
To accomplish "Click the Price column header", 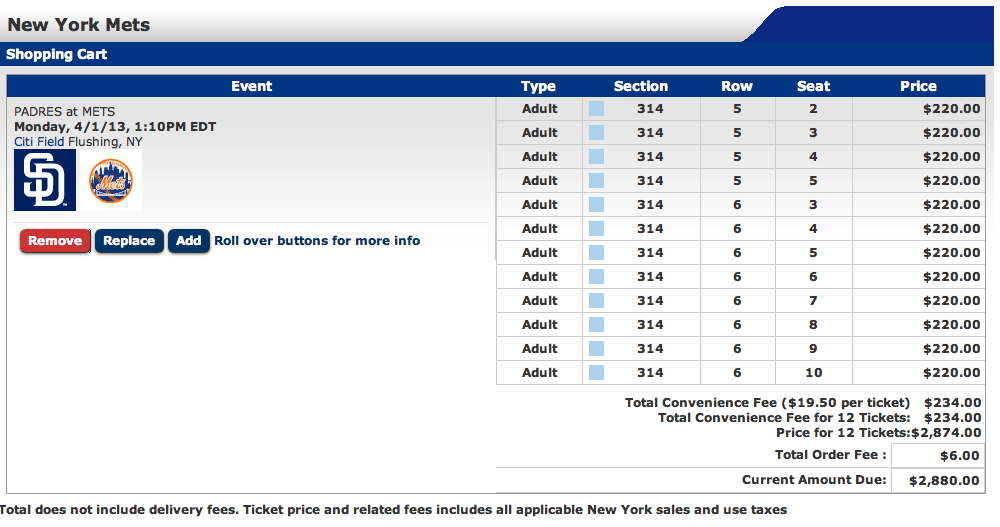I will 918,86.
